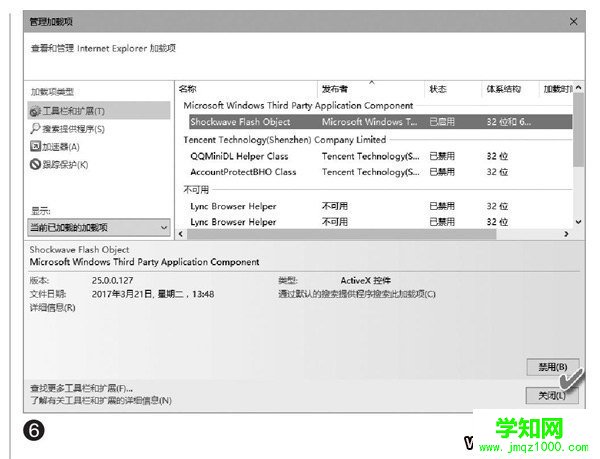Click the horizontal scrollbar left arrow
Image resolution: width=600 pixels, height=459 pixels.
(x=181, y=234)
